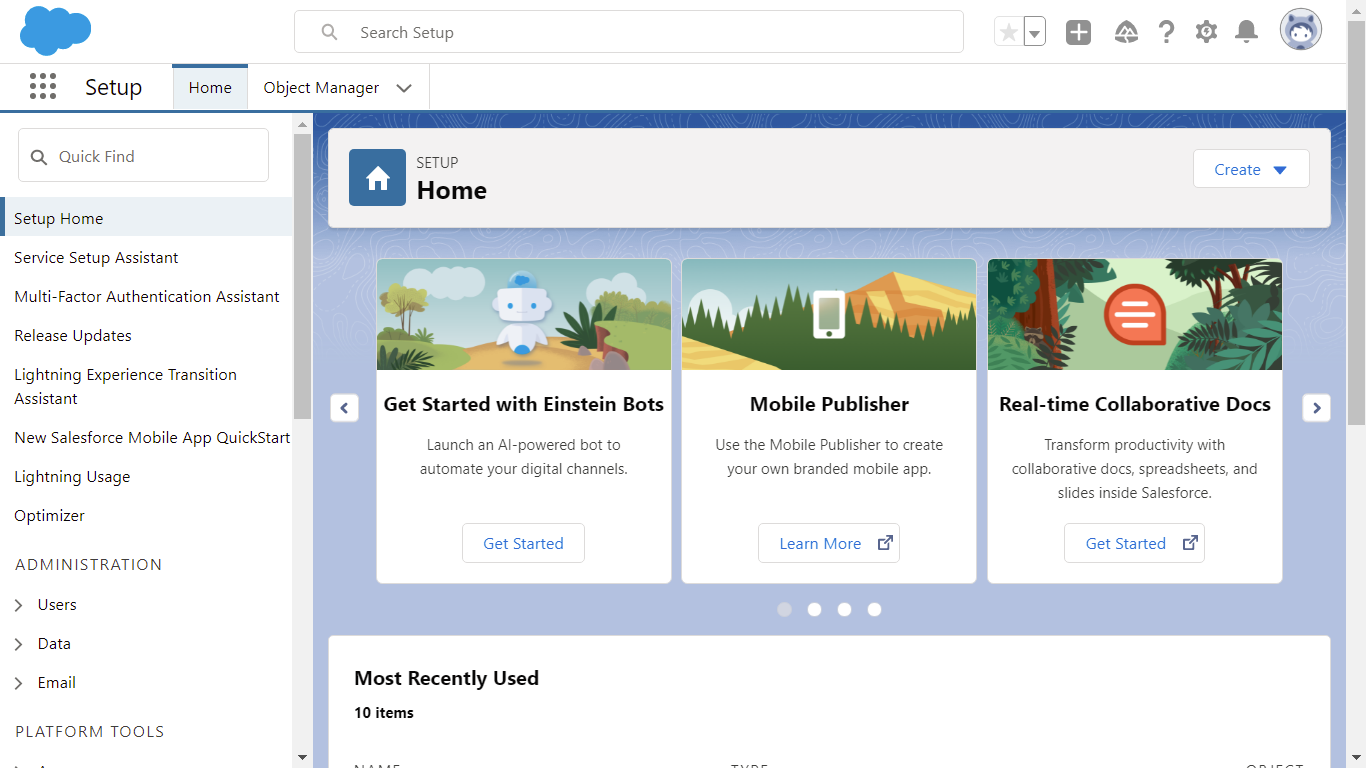Viewport: 1366px width, 768px height.
Task: Open Optimizer in the sidebar
Action: (49, 515)
